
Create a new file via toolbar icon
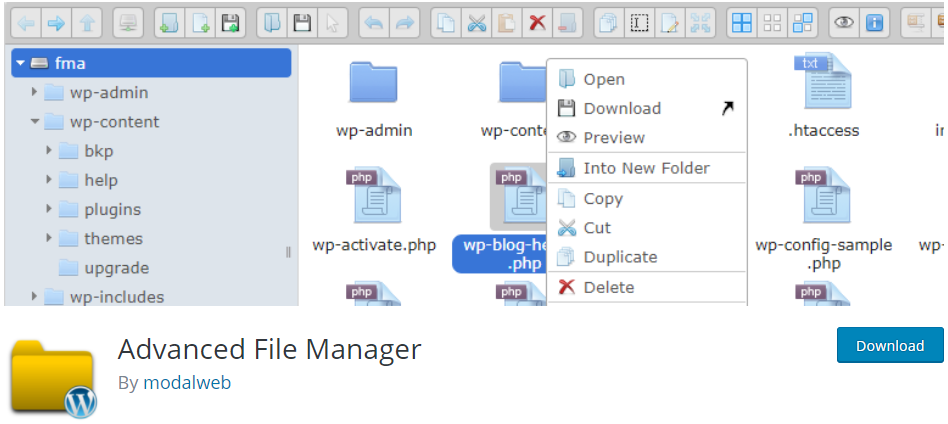coord(200,24)
